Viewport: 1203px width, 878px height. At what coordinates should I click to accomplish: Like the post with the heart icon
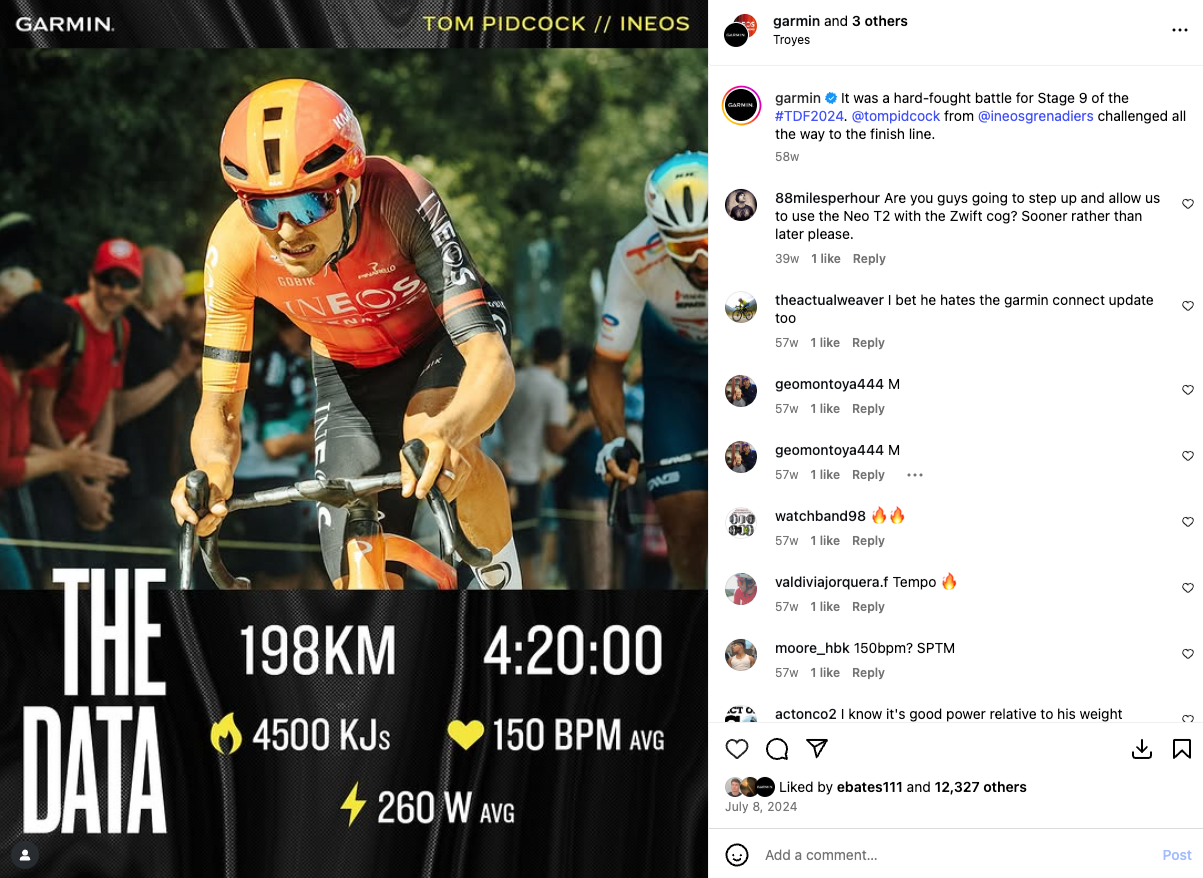[x=737, y=749]
